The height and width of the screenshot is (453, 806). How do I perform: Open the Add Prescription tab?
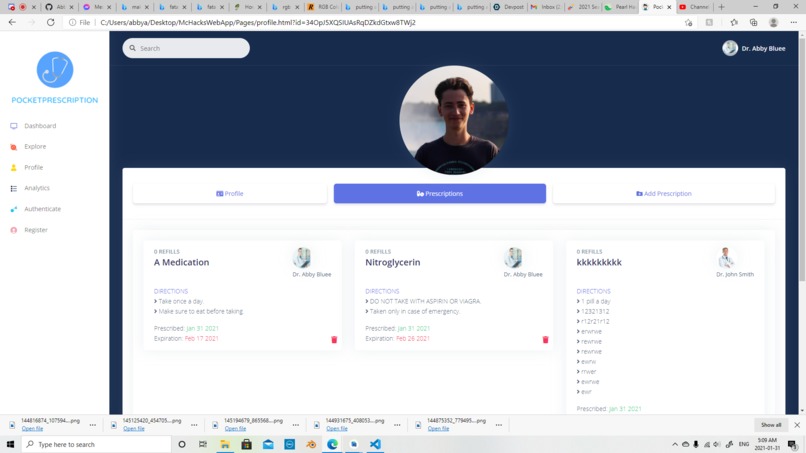[664, 193]
